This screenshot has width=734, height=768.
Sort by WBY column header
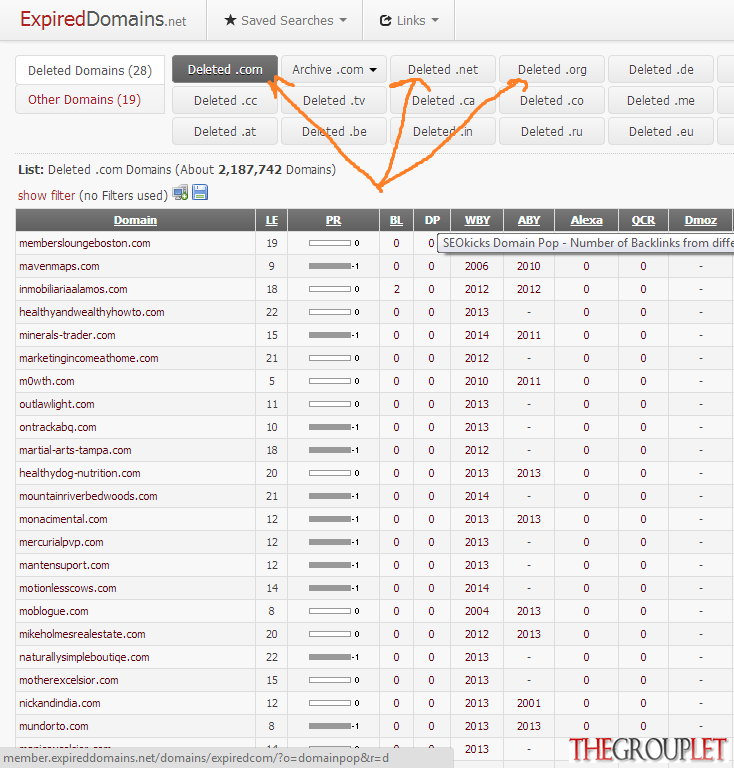tap(477, 220)
